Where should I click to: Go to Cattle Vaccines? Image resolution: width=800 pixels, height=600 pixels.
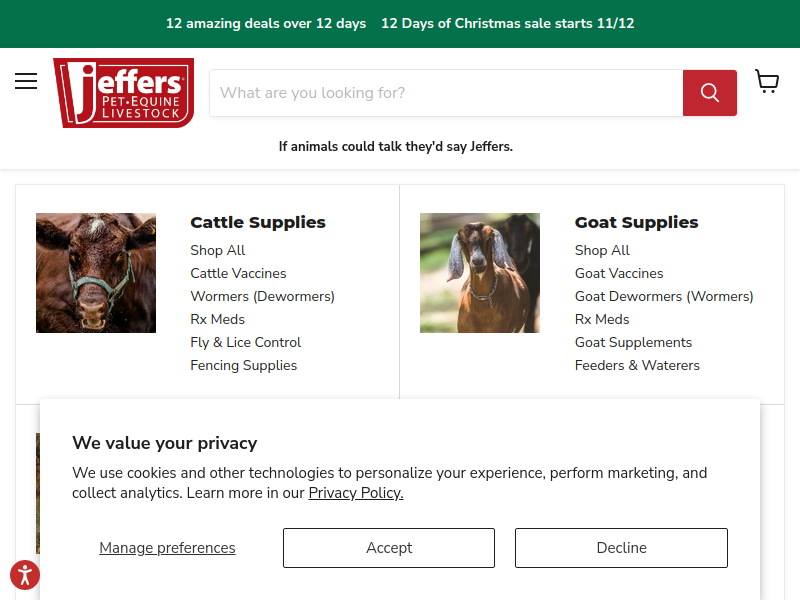[x=238, y=273]
